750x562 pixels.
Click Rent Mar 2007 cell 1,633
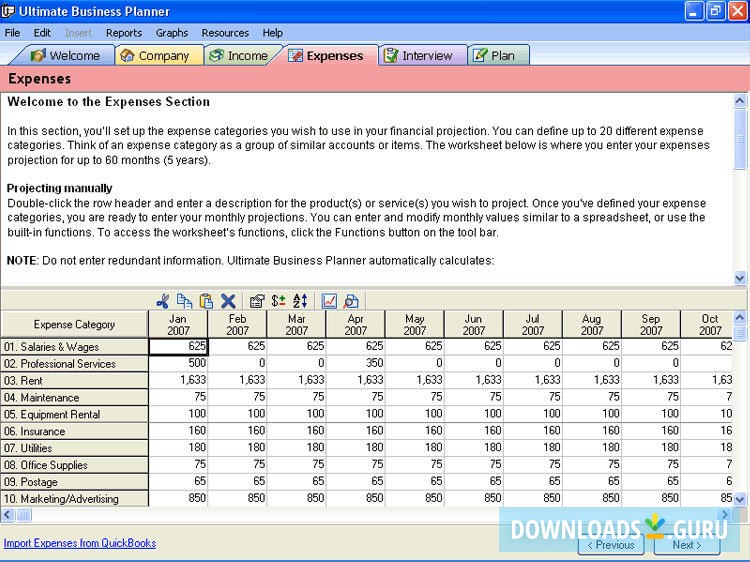tap(297, 380)
